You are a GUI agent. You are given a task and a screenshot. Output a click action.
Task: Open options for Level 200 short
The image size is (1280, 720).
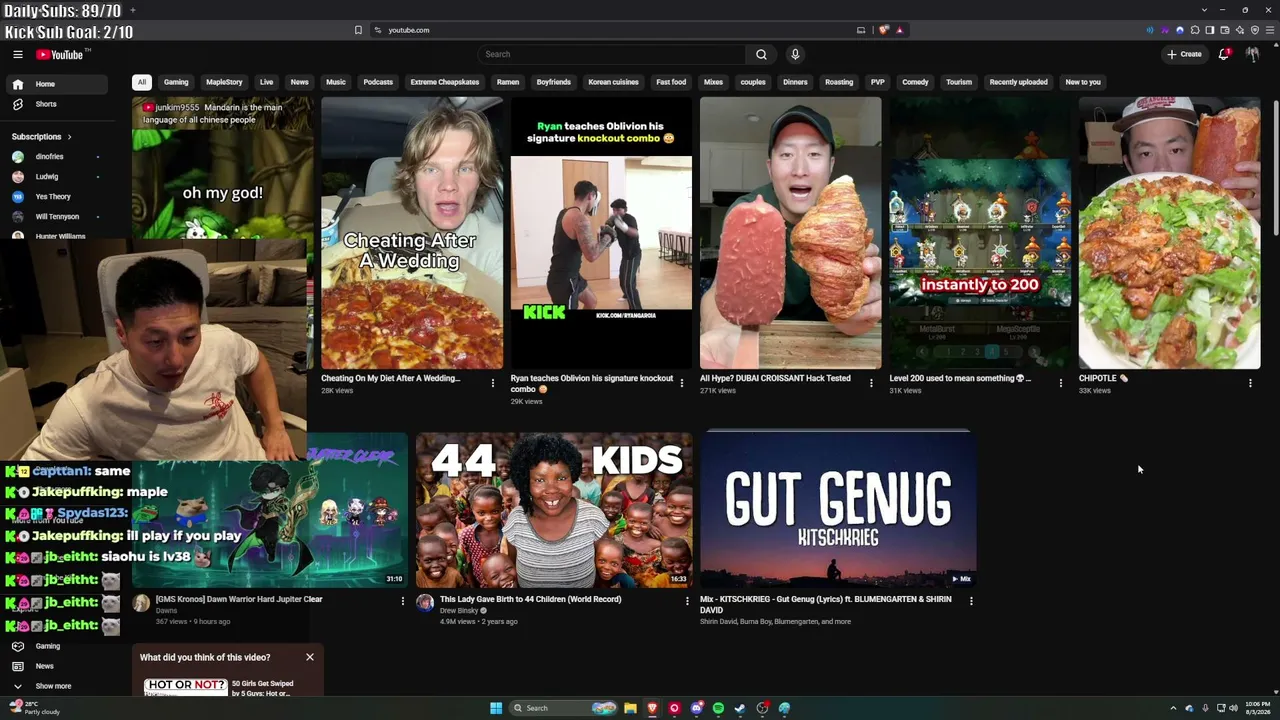(x=1061, y=383)
